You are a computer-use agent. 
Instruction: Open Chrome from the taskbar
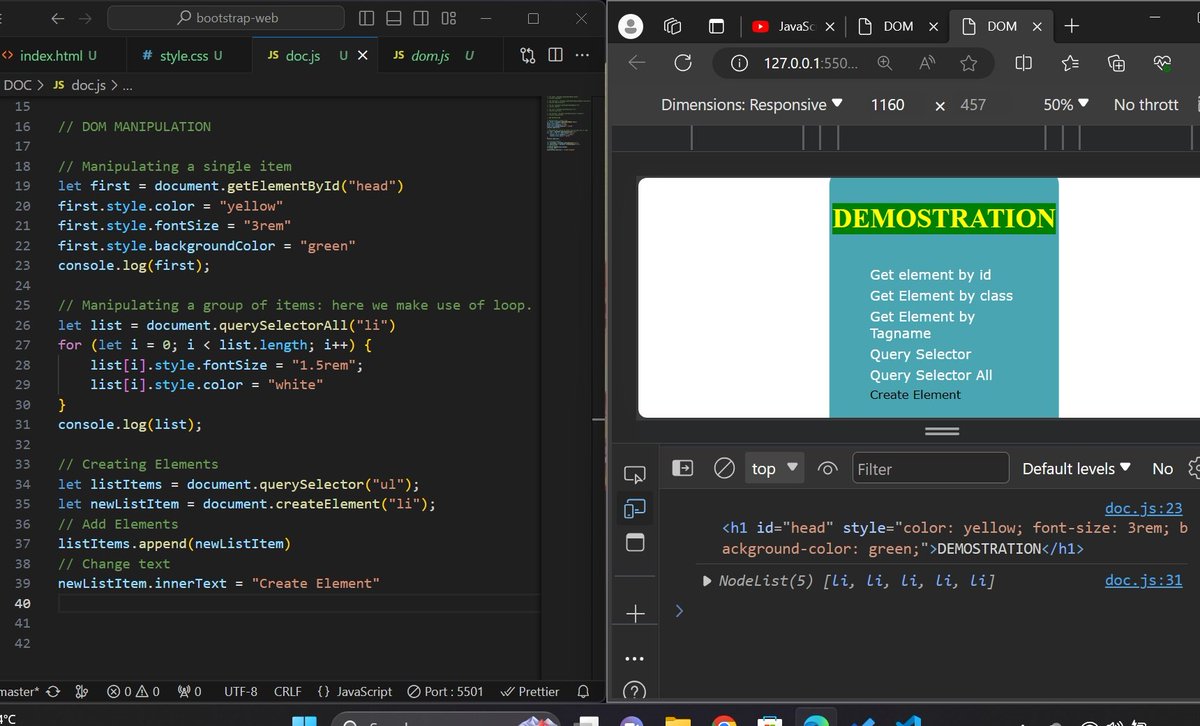(723, 720)
